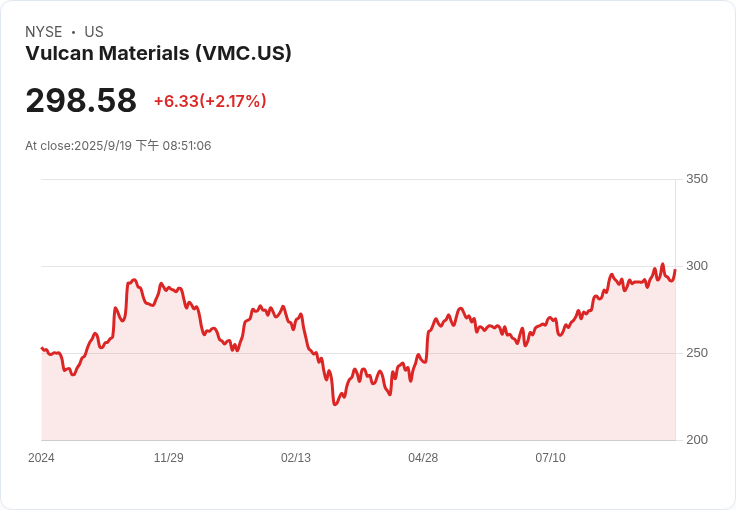Click the chart's lowest trough after 02/13
This screenshot has height=510, width=736.
tap(335, 404)
